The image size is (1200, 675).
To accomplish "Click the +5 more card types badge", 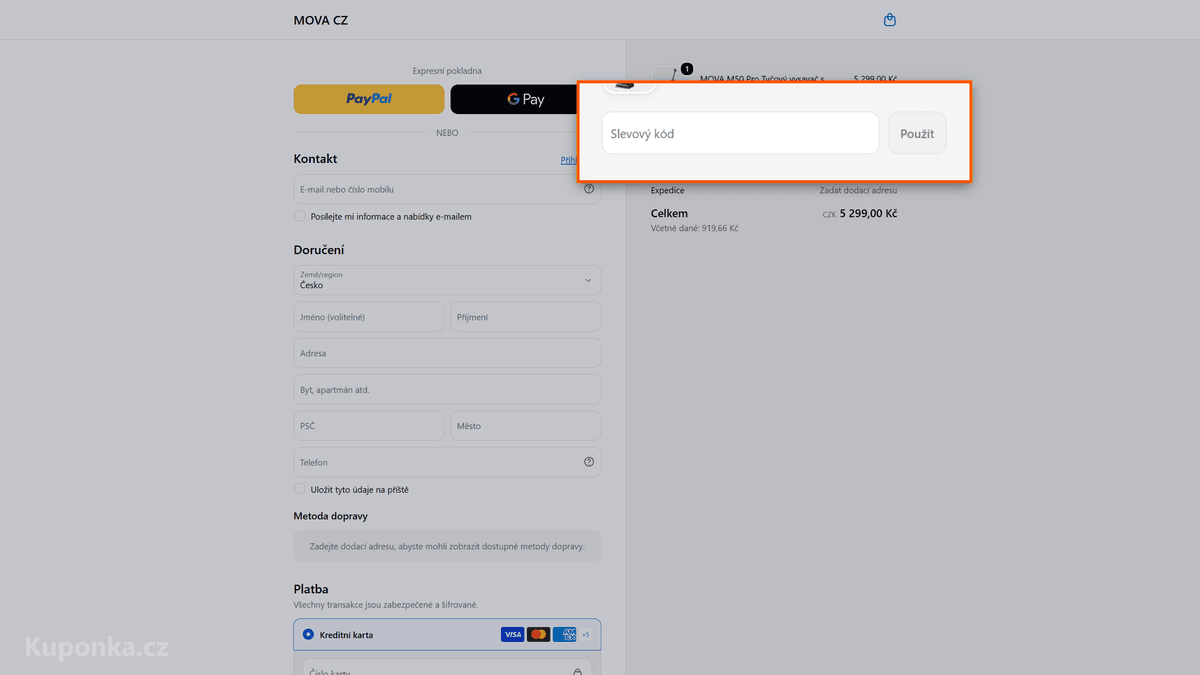I will [x=585, y=635].
